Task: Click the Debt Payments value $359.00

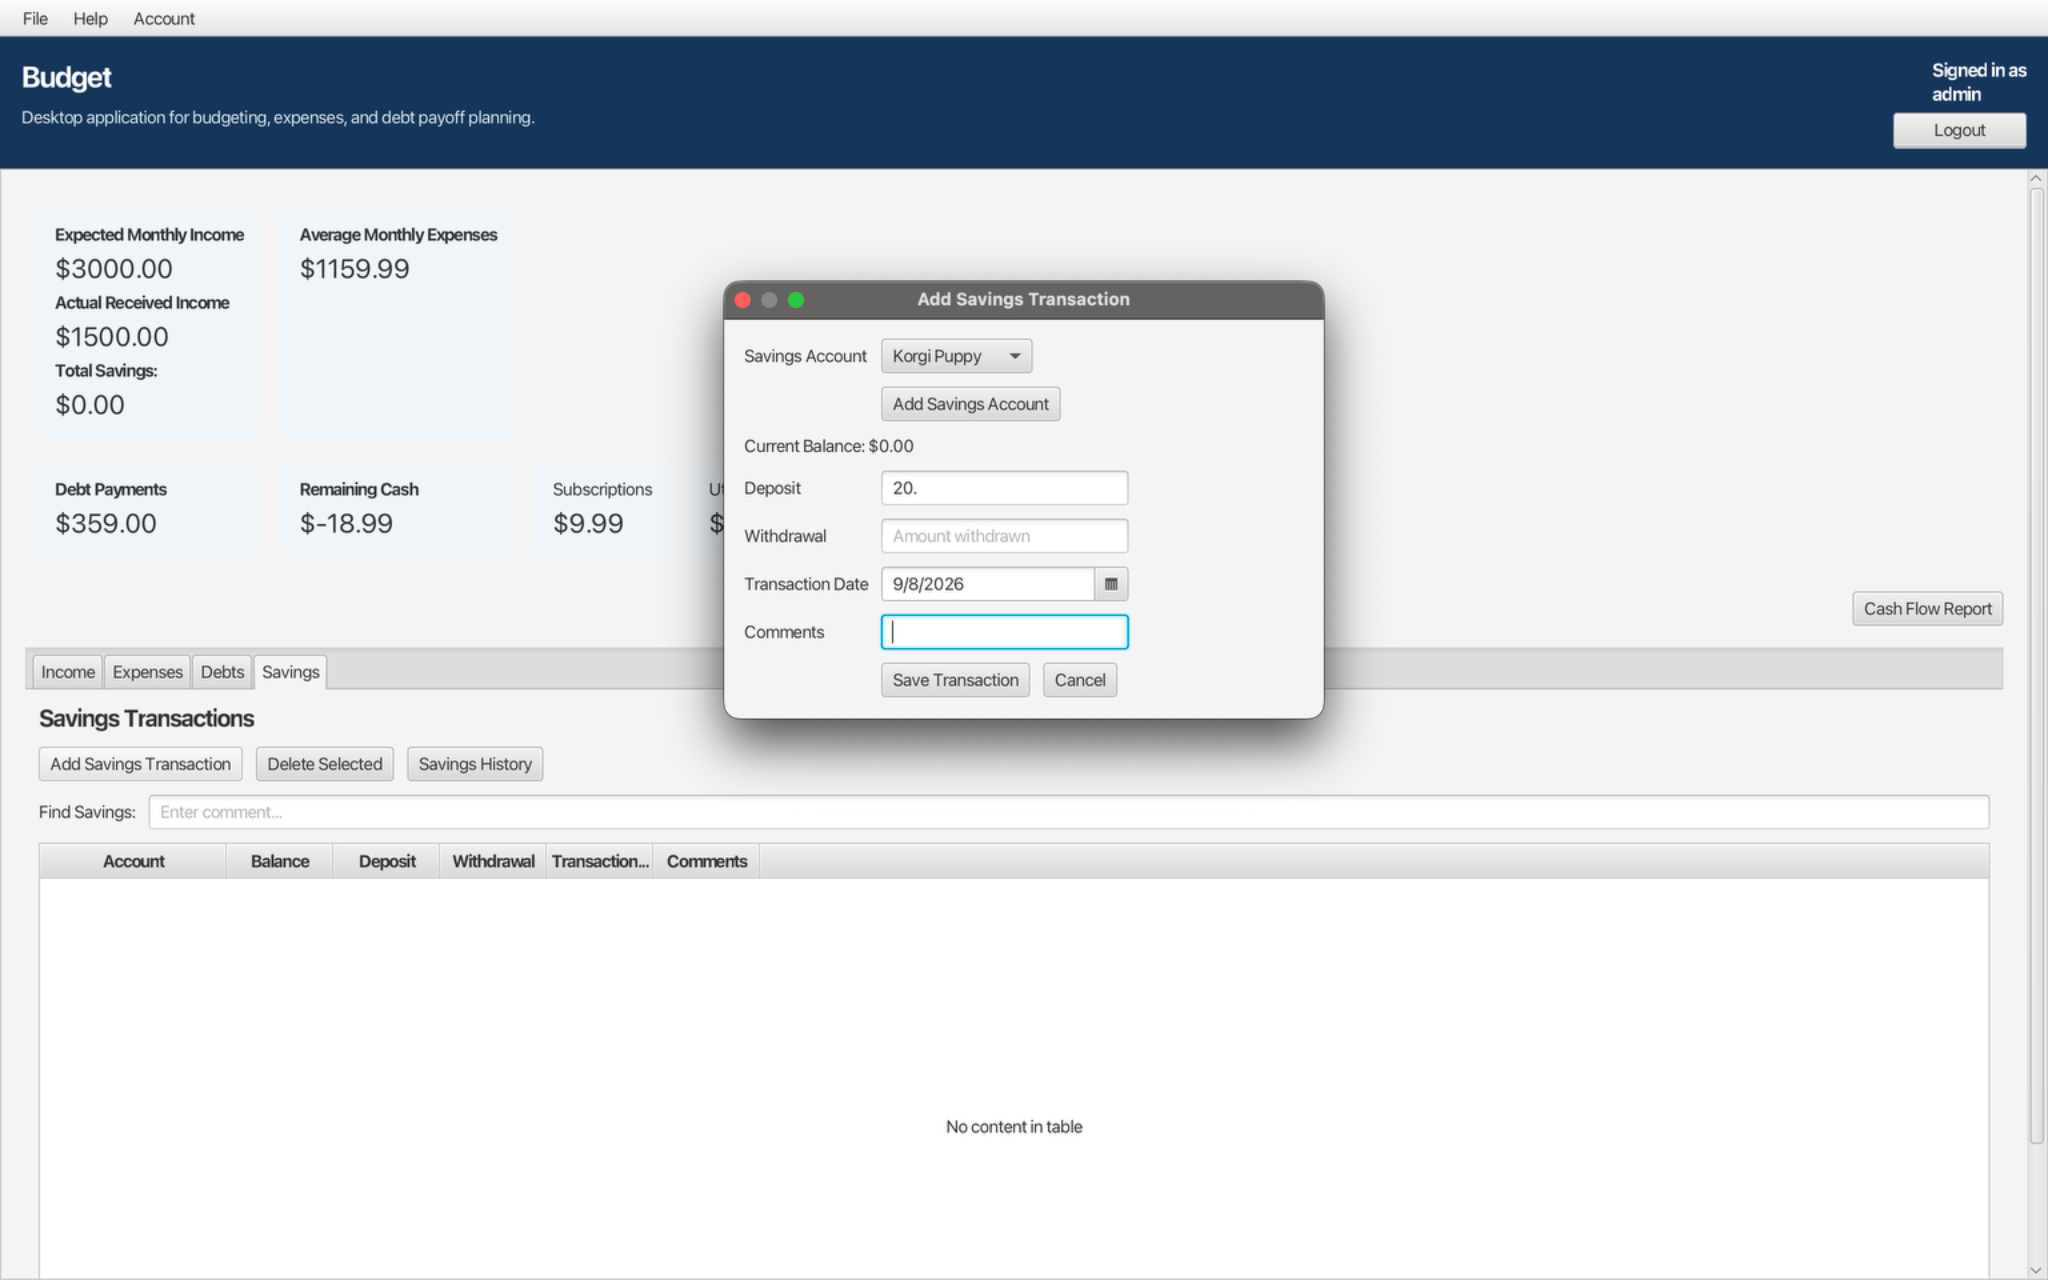Action: pyautogui.click(x=106, y=523)
